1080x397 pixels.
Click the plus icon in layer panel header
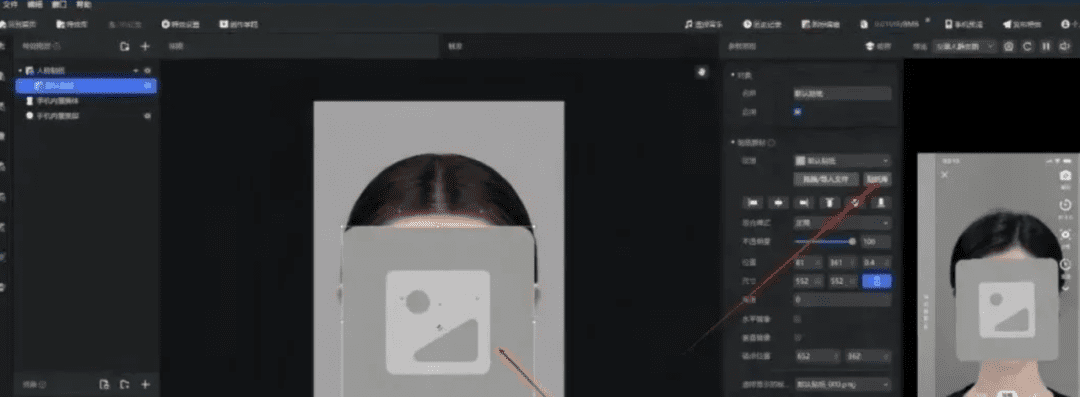click(x=145, y=46)
